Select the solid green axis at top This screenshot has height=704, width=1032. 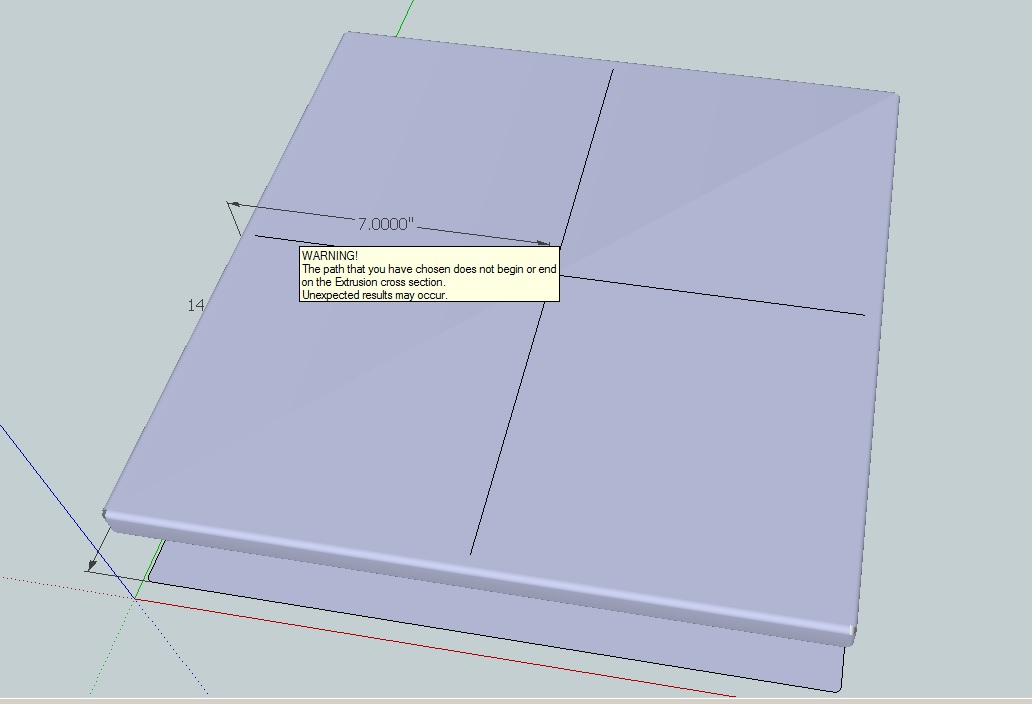pos(405,16)
